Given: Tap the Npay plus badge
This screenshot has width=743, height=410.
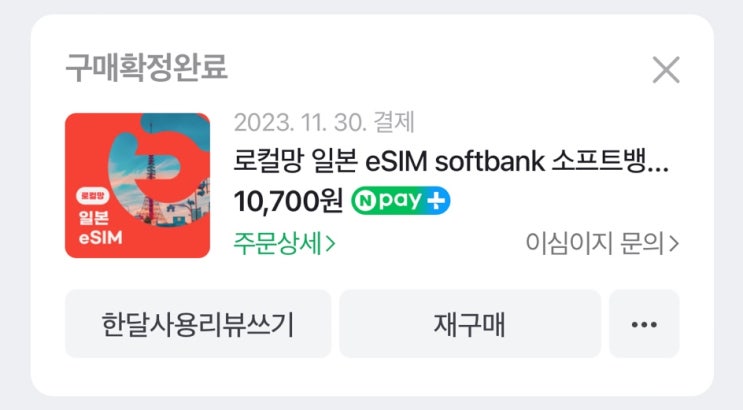Looking at the screenshot, I should pos(400,201).
